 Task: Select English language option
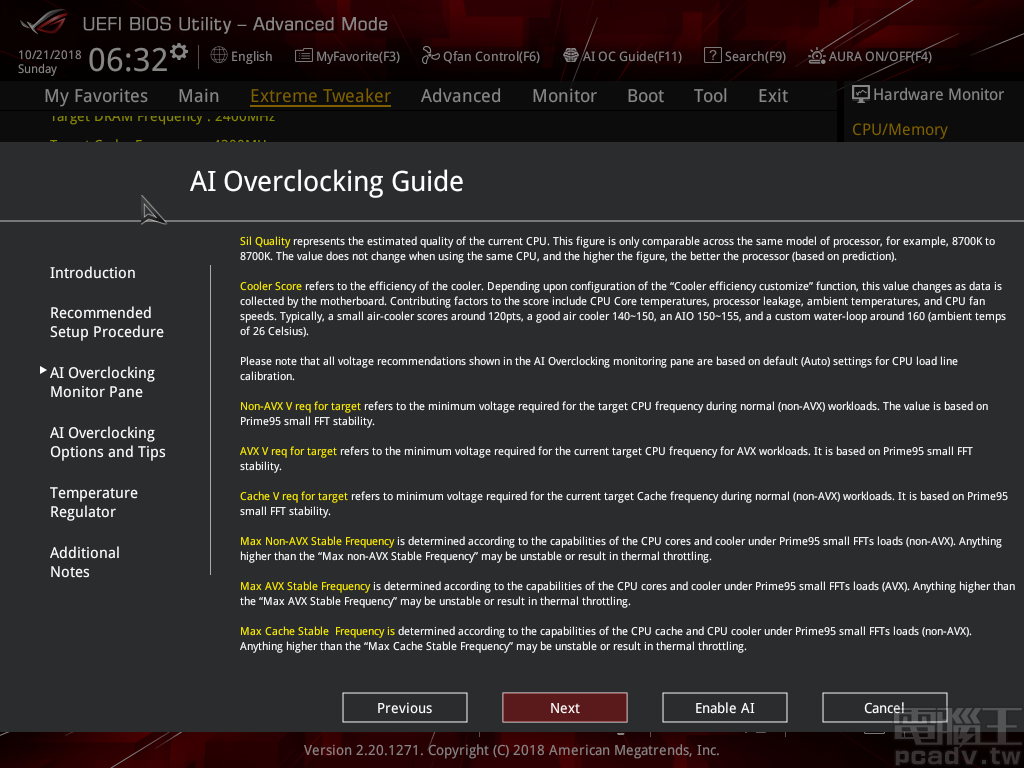251,56
